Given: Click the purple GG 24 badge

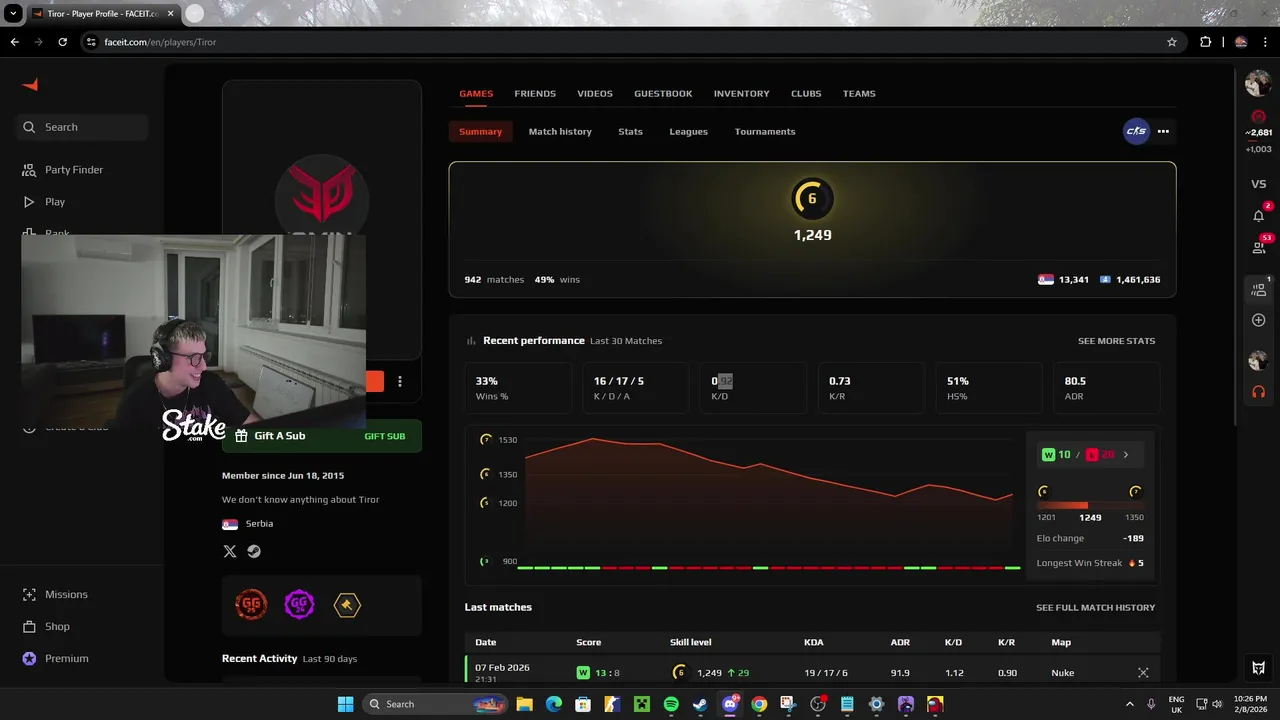Looking at the screenshot, I should [x=299, y=605].
